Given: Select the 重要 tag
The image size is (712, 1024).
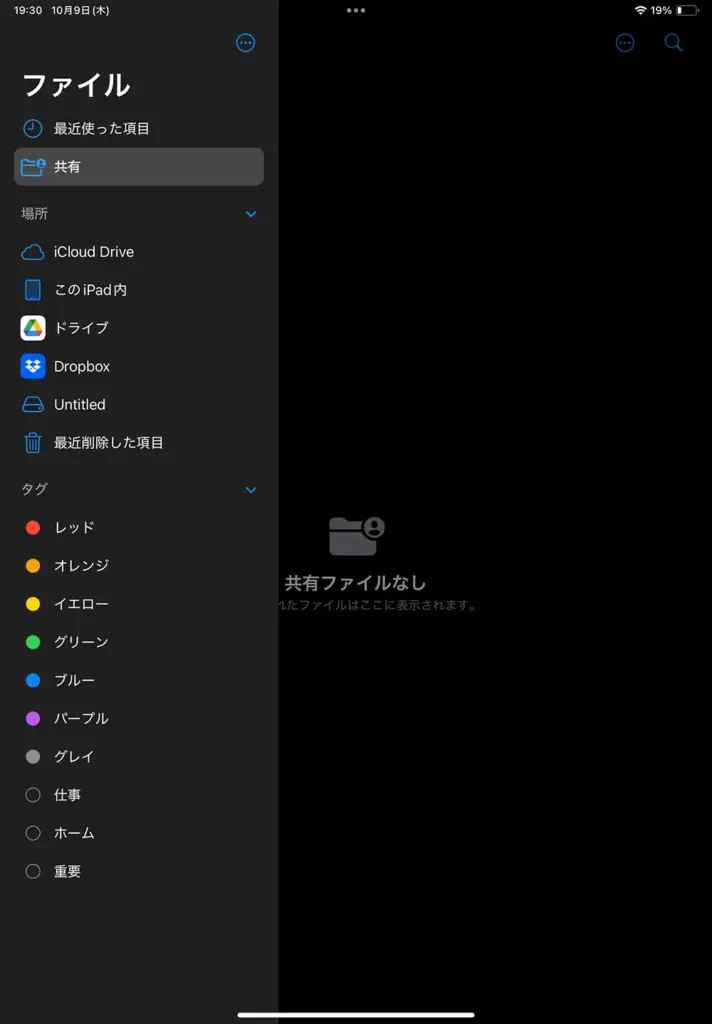Looking at the screenshot, I should tap(67, 871).
